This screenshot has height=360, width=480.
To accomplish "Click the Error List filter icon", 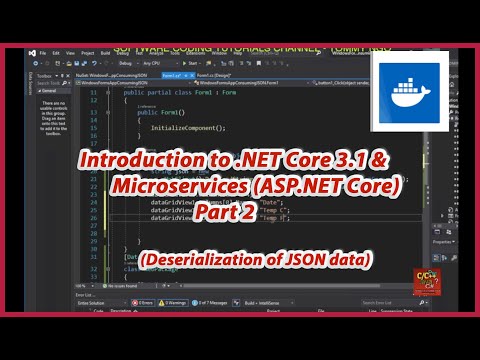I will click(x=236, y=303).
